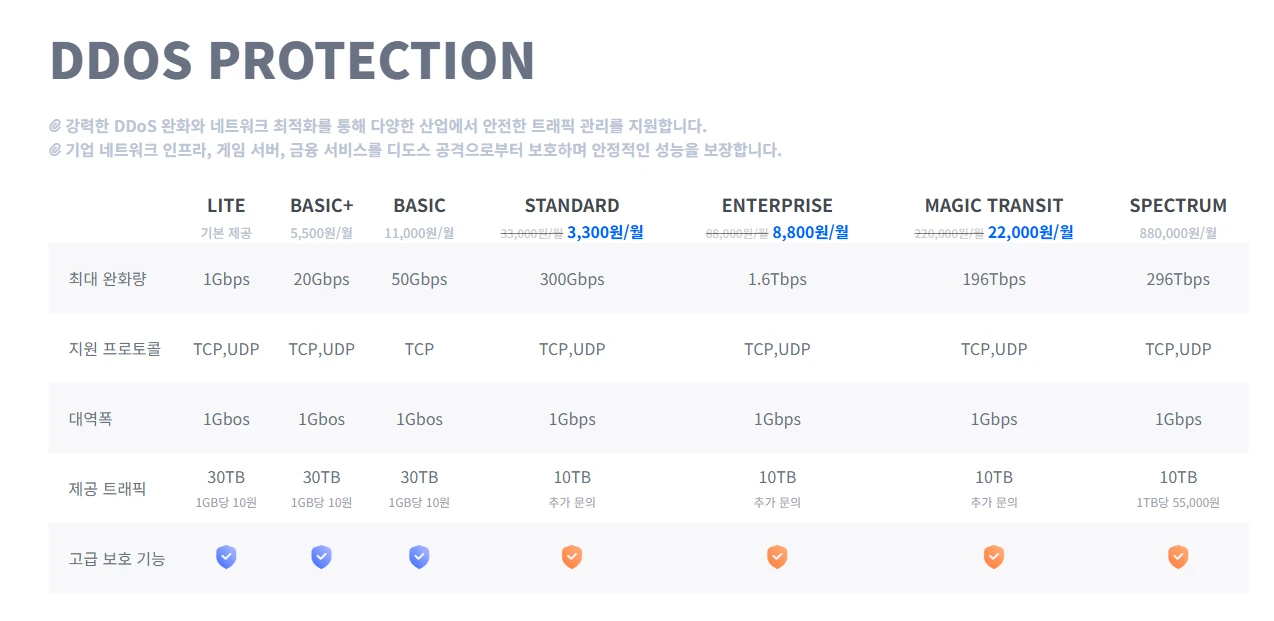This screenshot has width=1274, height=621.
Task: Click the ENTERPRISE 8,800원/월 discounted price
Action: point(810,233)
